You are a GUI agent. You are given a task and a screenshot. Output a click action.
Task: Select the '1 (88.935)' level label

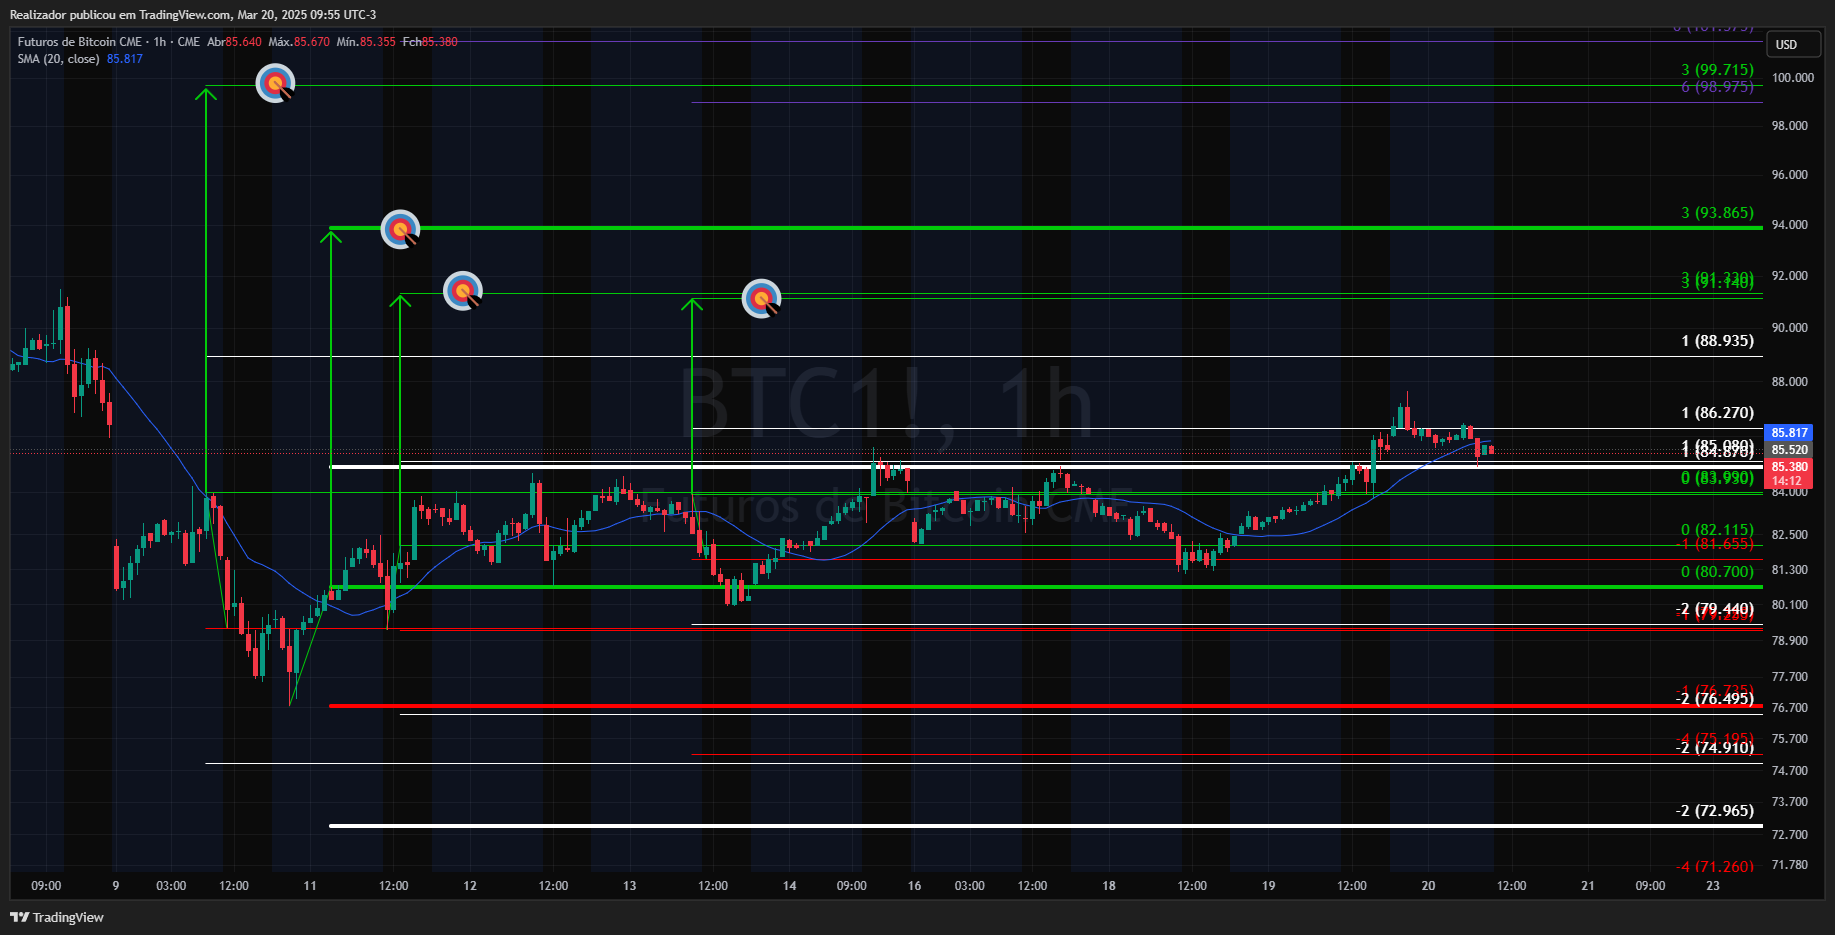(1717, 341)
